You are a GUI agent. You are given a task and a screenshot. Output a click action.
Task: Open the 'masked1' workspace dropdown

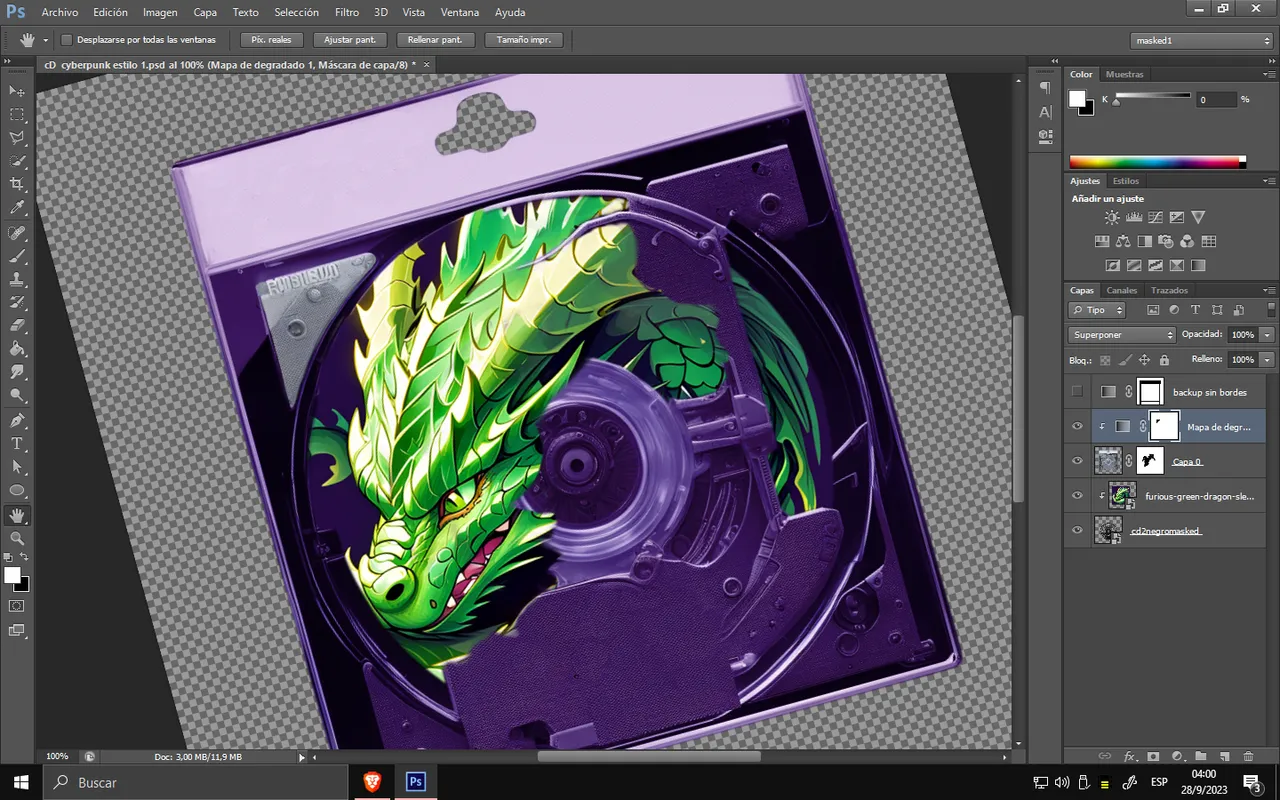pos(1202,40)
